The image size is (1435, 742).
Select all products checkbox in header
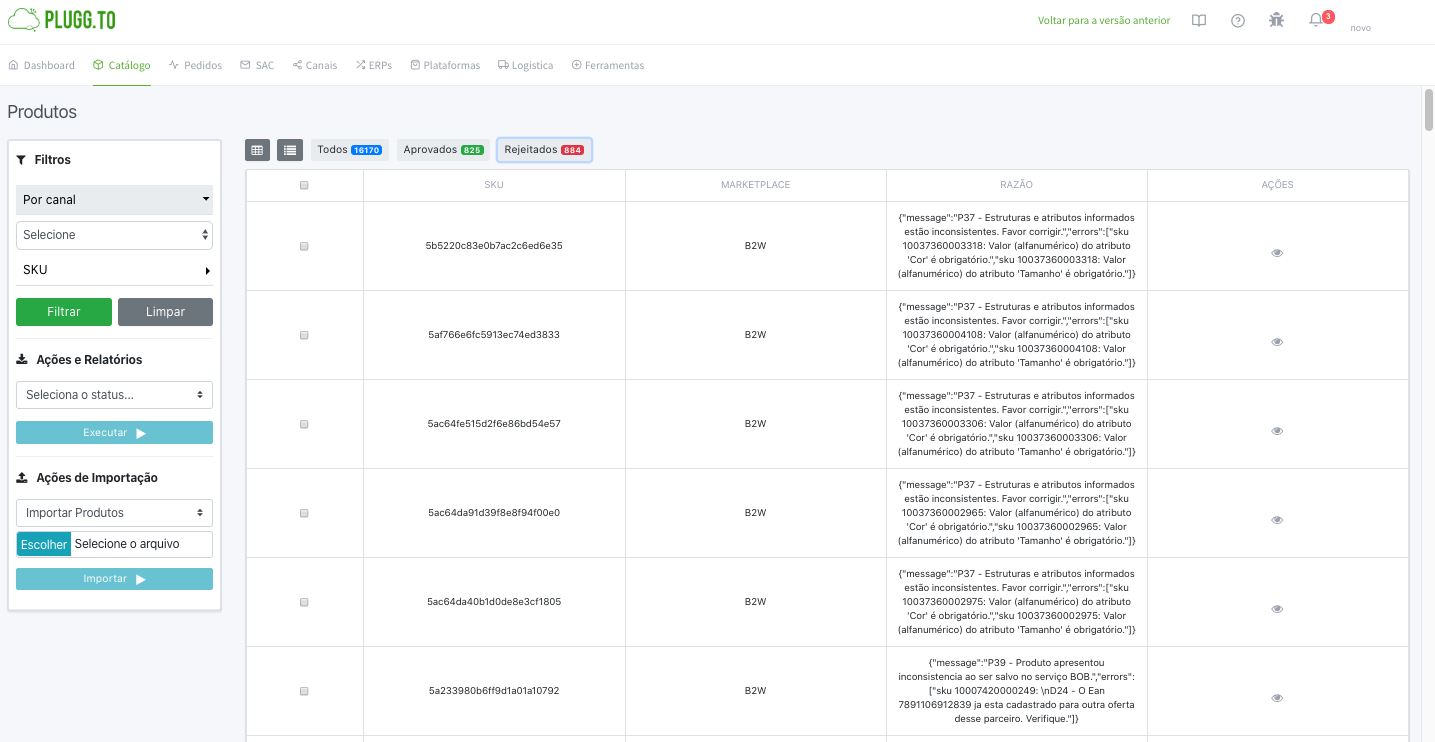point(304,185)
